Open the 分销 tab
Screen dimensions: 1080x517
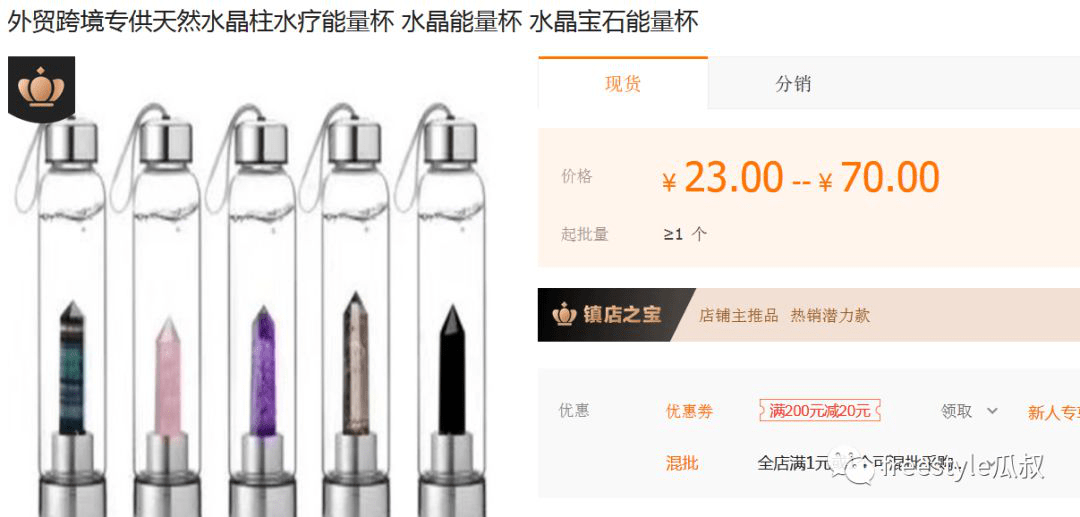[793, 84]
